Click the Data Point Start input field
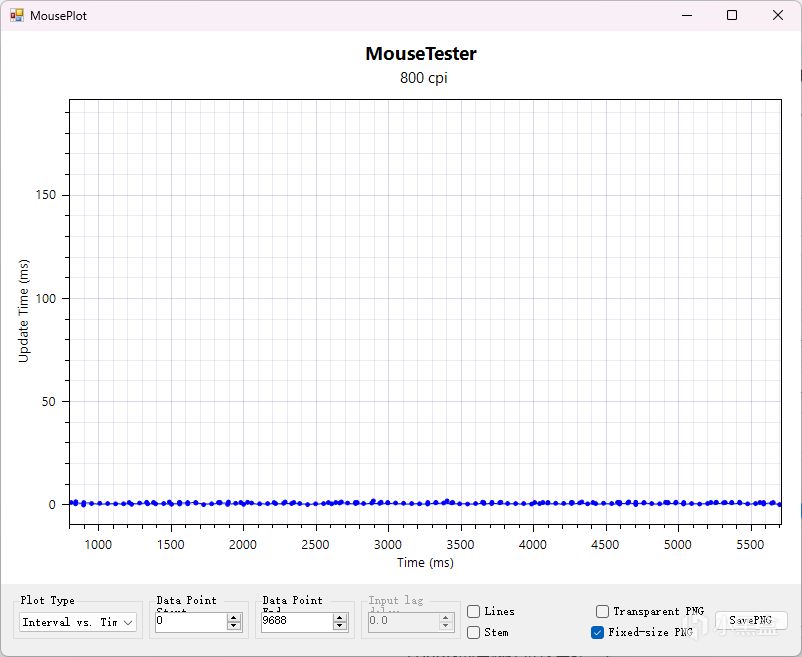 (x=191, y=622)
